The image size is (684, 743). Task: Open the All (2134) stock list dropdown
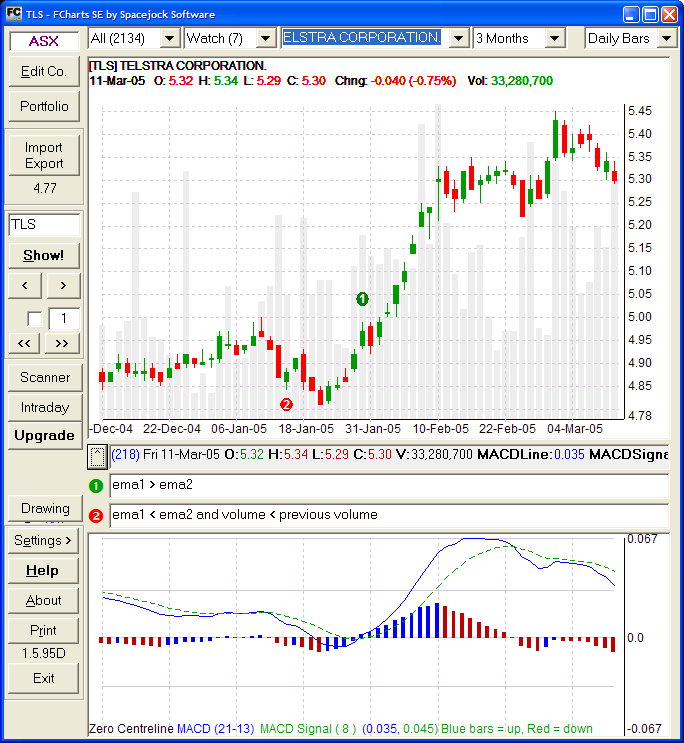pos(169,38)
